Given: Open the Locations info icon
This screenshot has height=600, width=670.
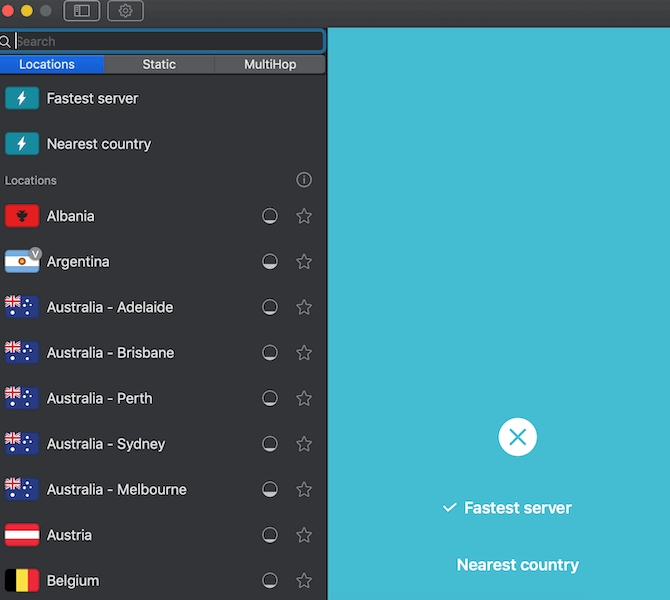Looking at the screenshot, I should [x=304, y=180].
